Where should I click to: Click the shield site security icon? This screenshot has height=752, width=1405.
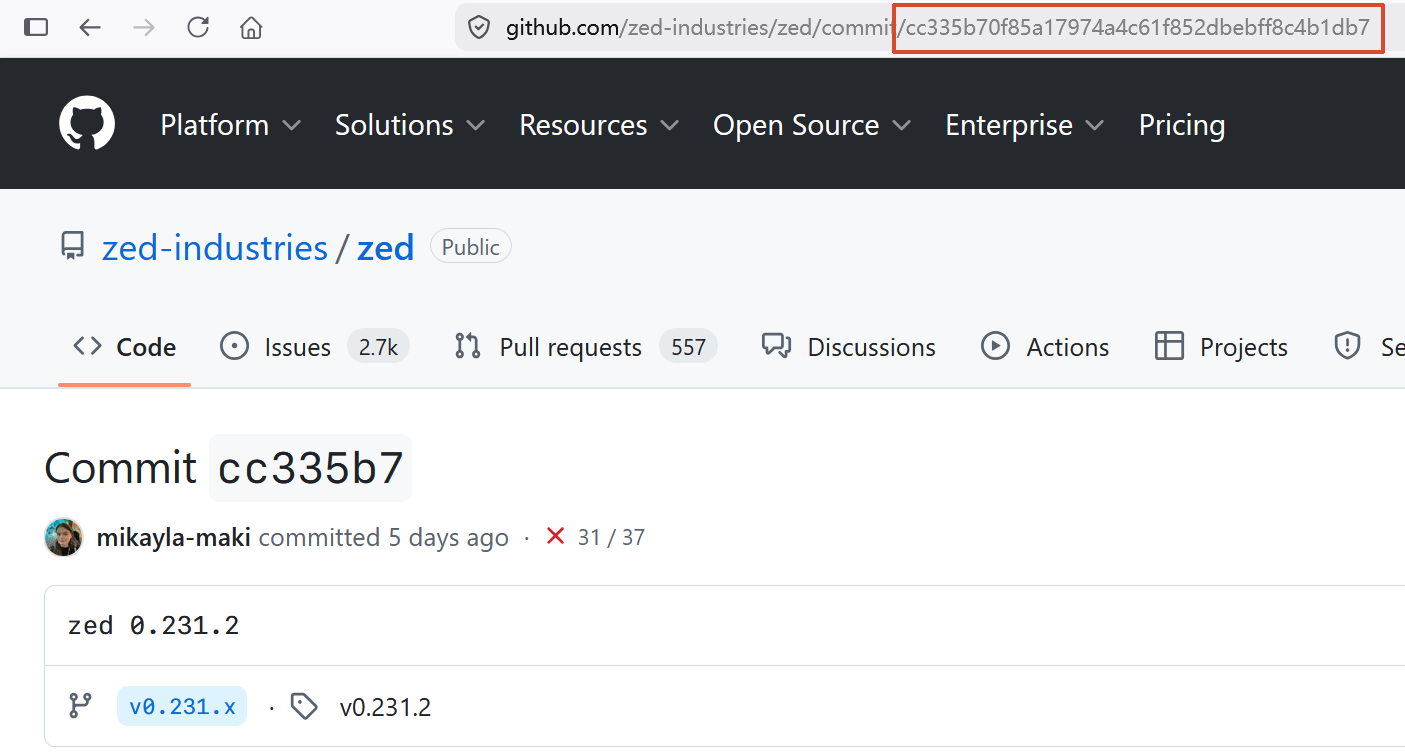tap(479, 28)
